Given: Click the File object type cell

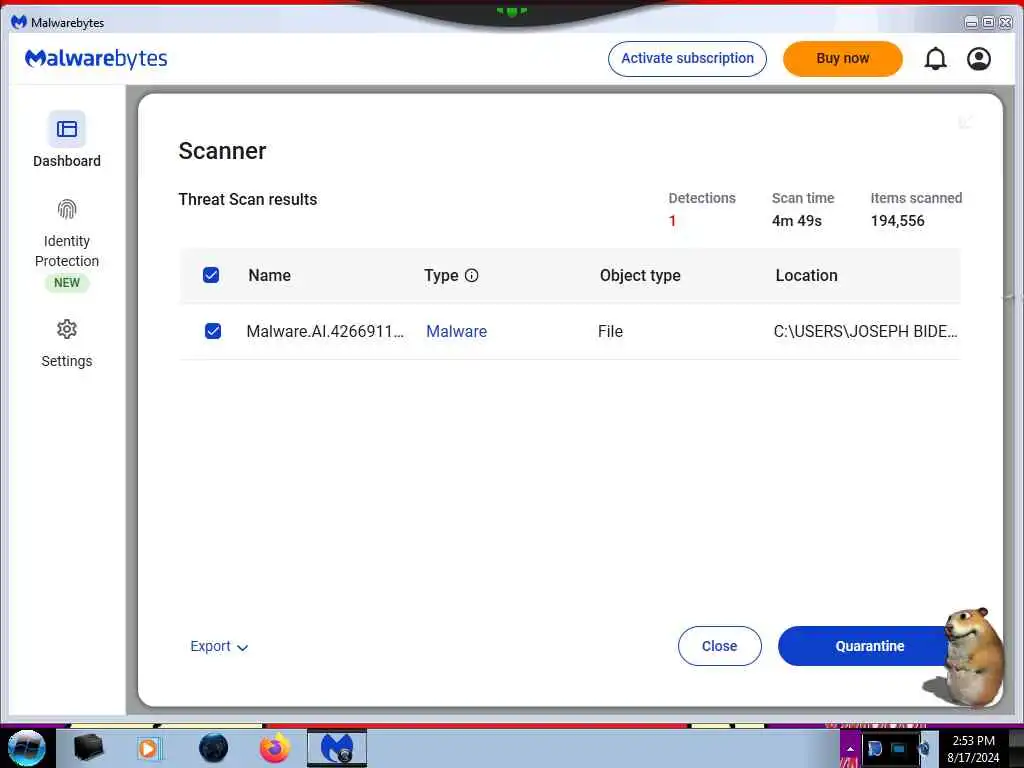Looking at the screenshot, I should tap(611, 331).
